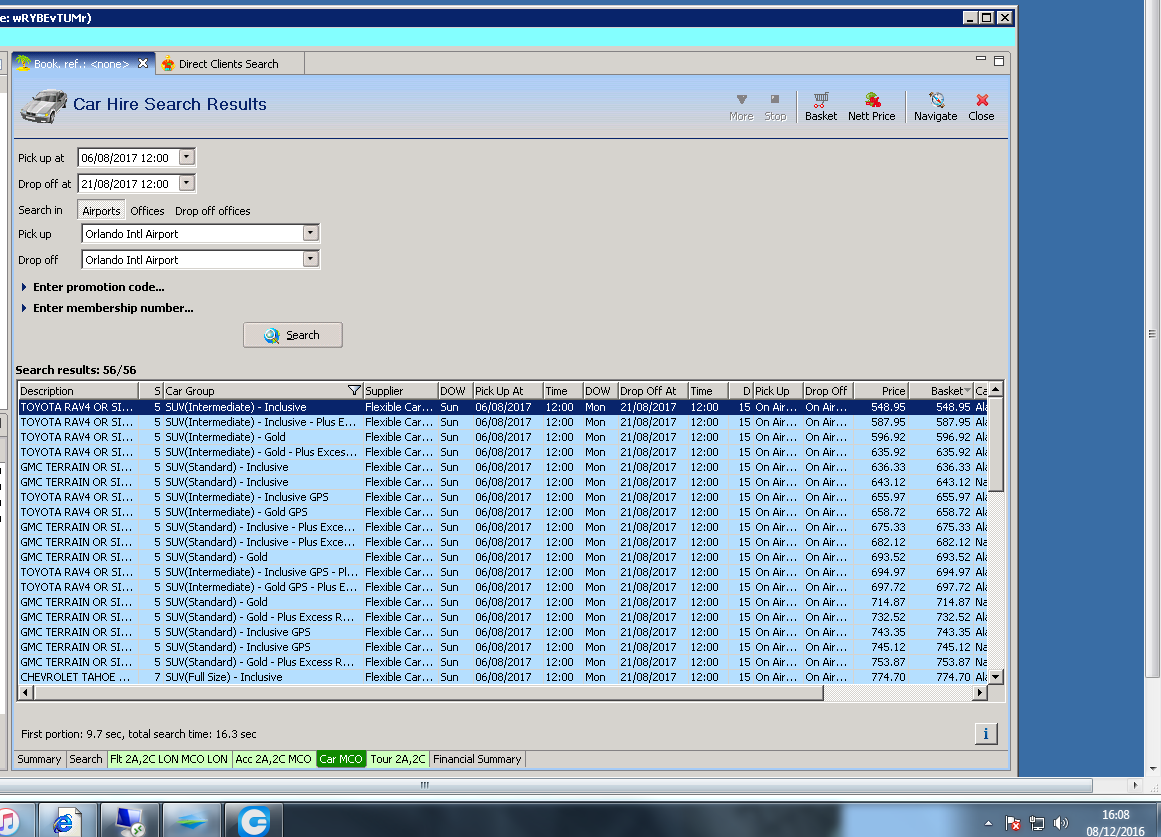Click the red Close toolbar icon
The height and width of the screenshot is (837, 1161).
click(x=981, y=107)
